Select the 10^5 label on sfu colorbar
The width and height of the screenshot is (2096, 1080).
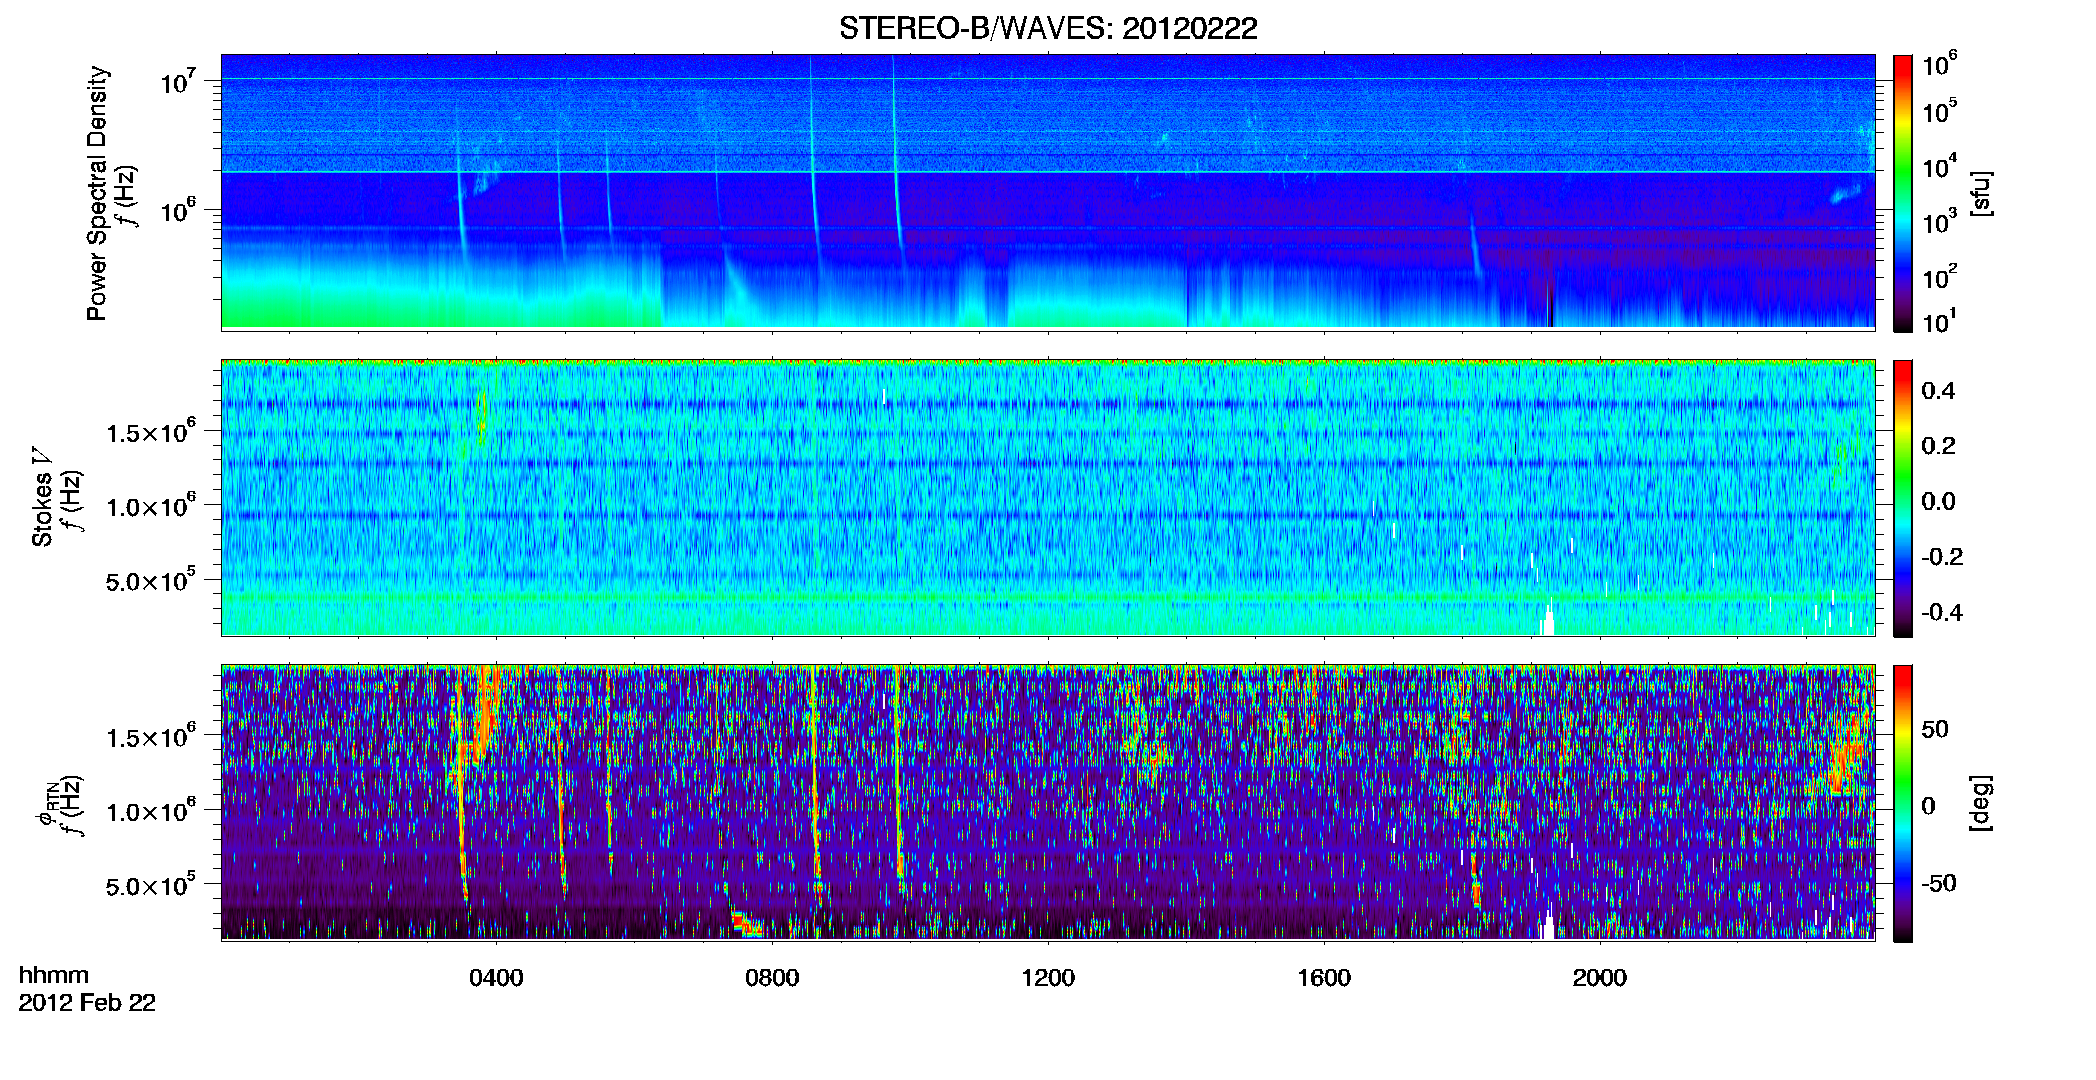(1939, 111)
